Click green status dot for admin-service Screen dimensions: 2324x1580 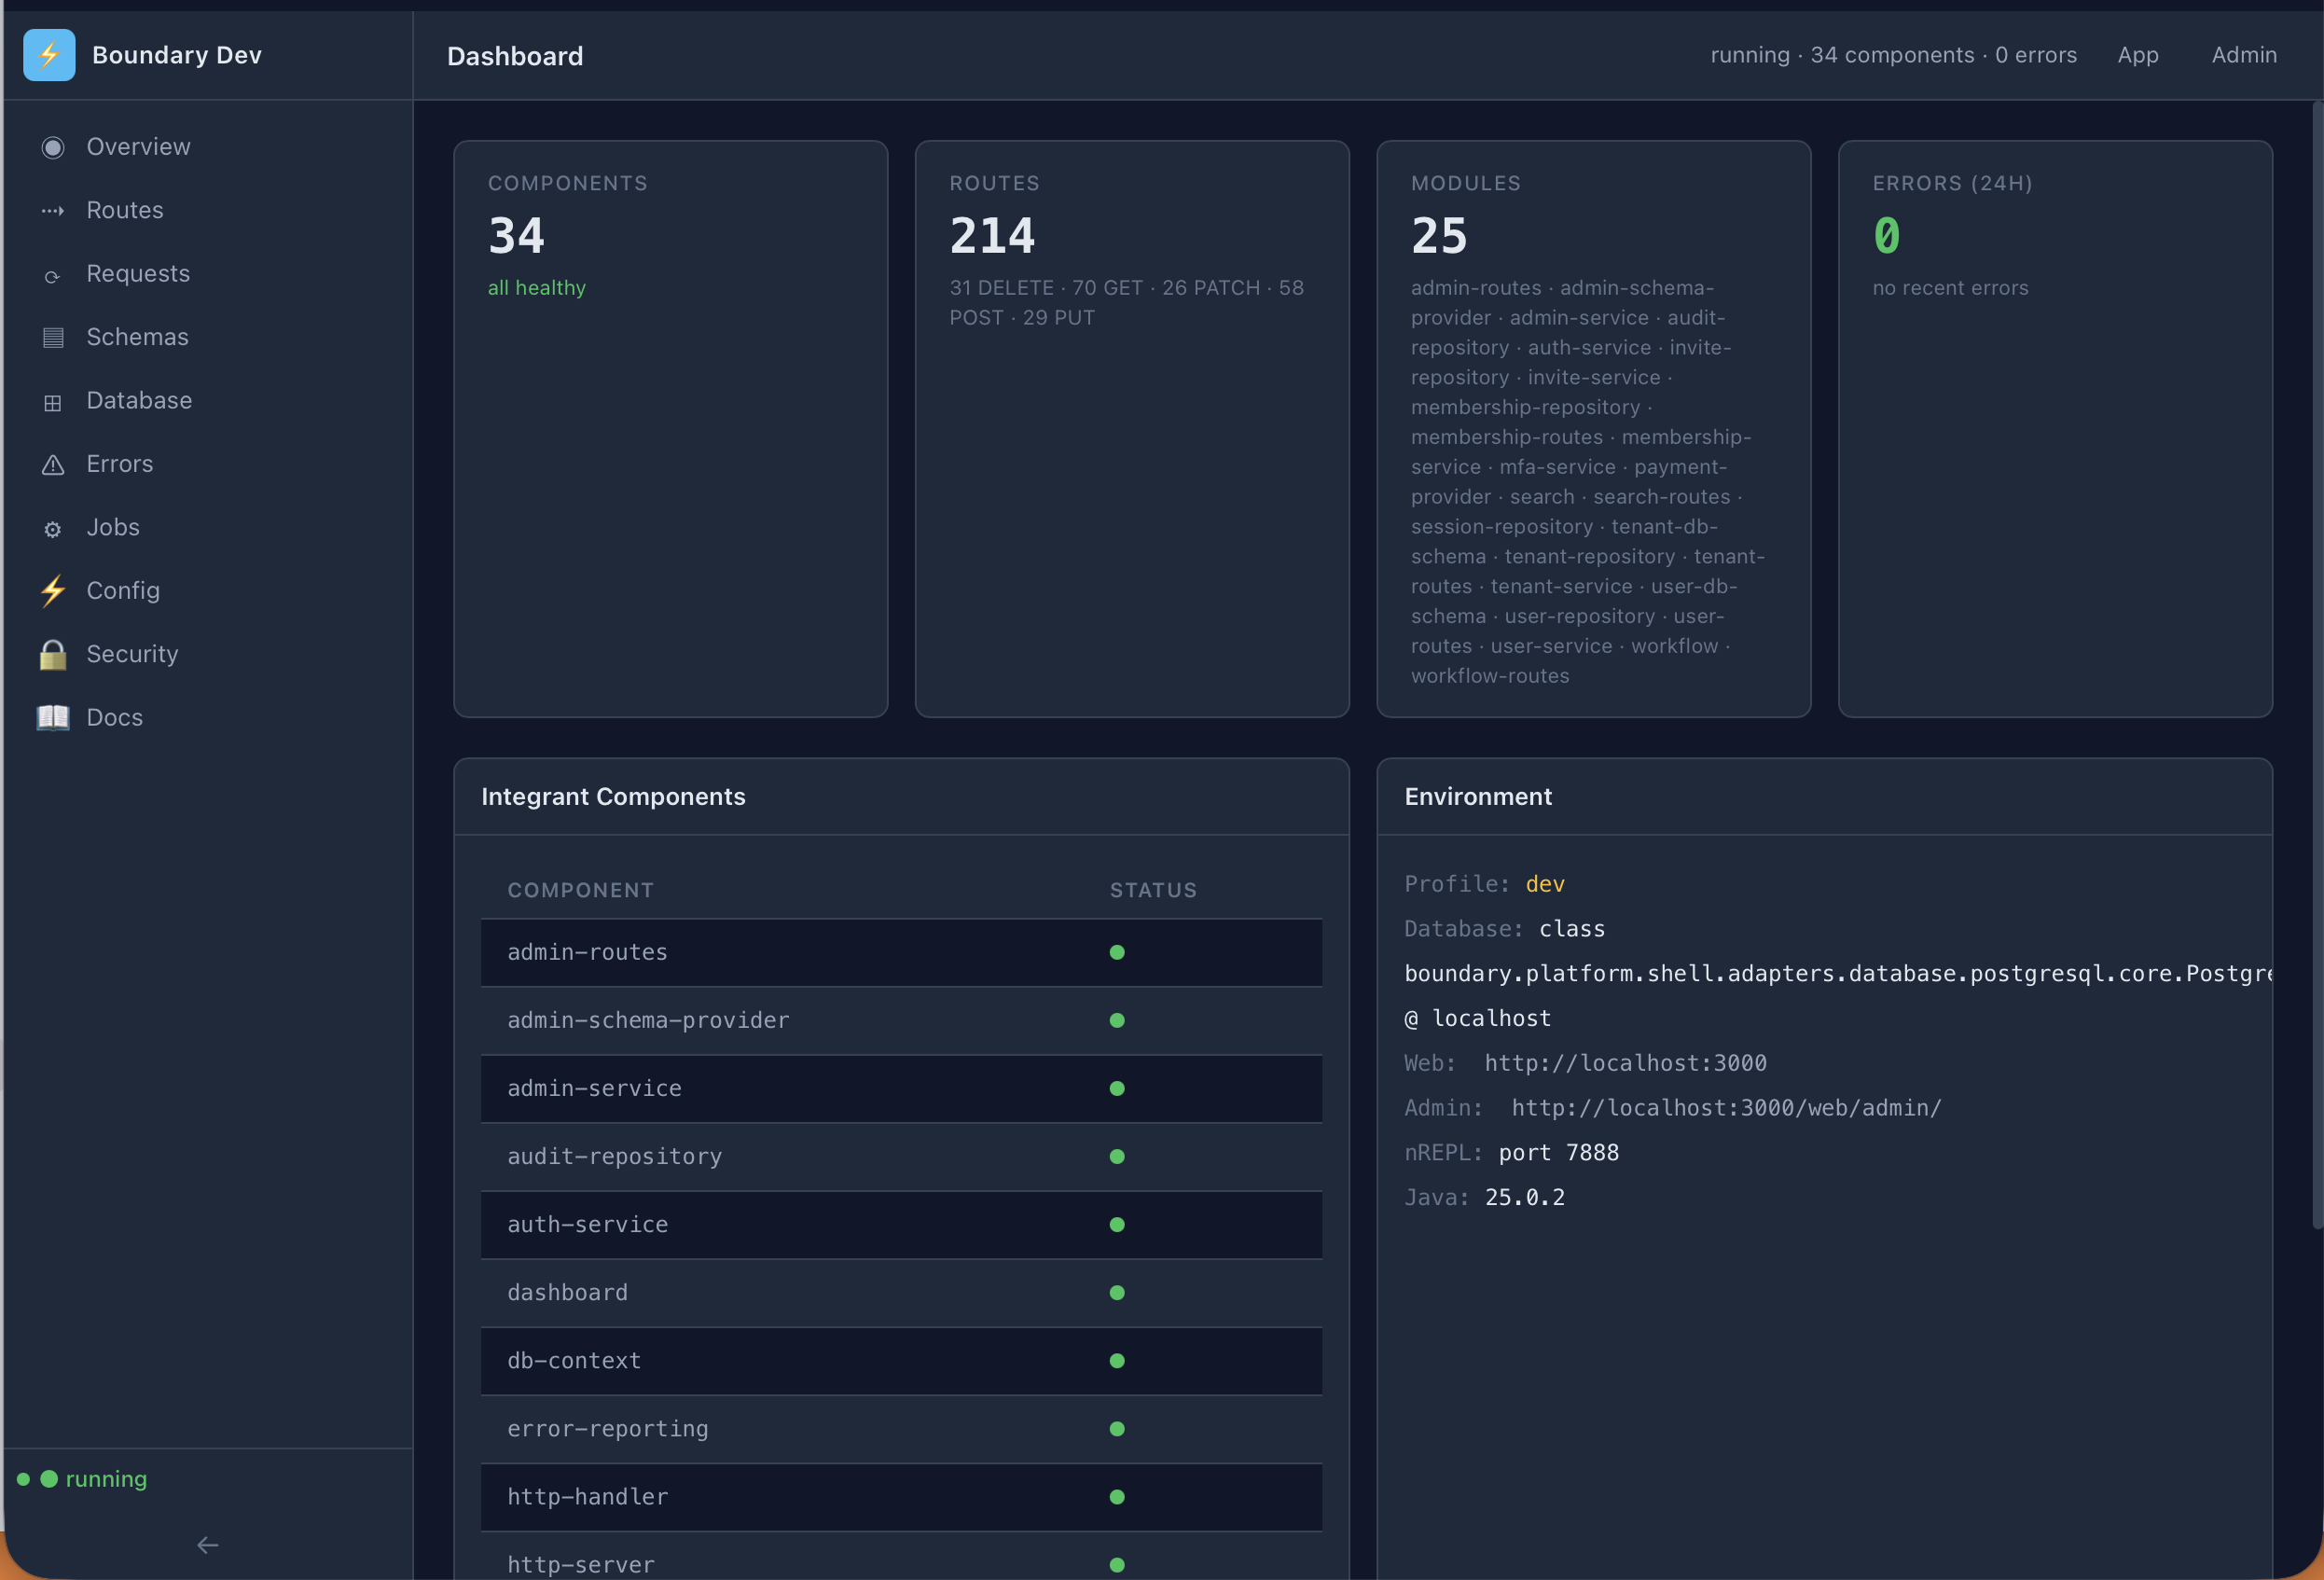[x=1117, y=1089]
